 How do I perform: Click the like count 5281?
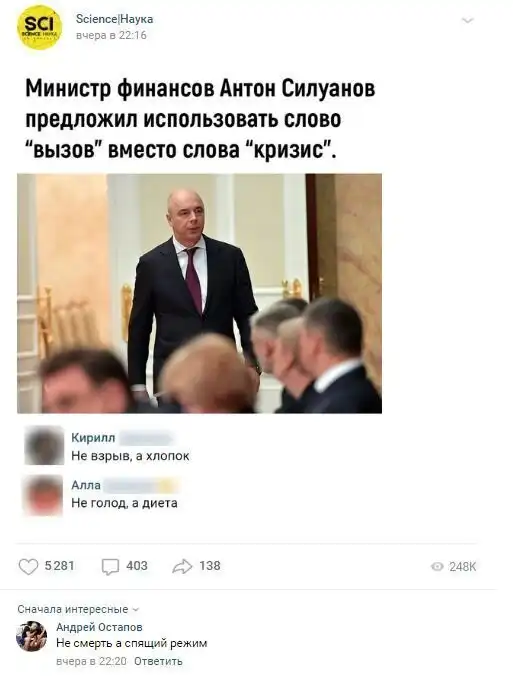[x=59, y=566]
